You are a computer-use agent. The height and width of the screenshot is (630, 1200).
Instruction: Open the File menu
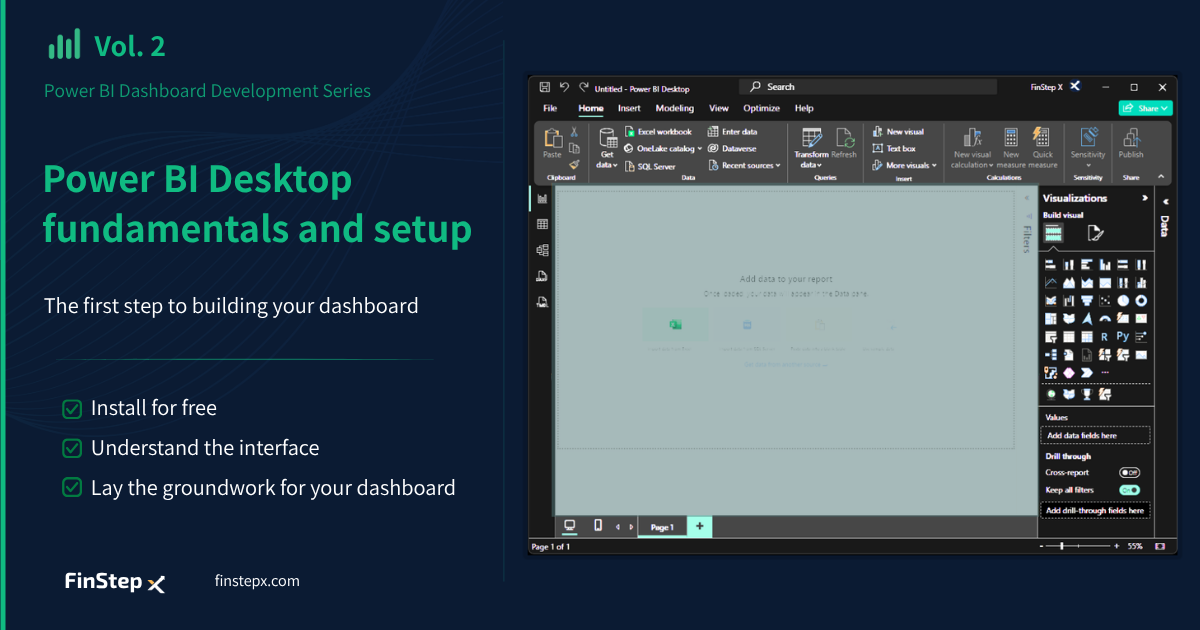click(x=550, y=108)
